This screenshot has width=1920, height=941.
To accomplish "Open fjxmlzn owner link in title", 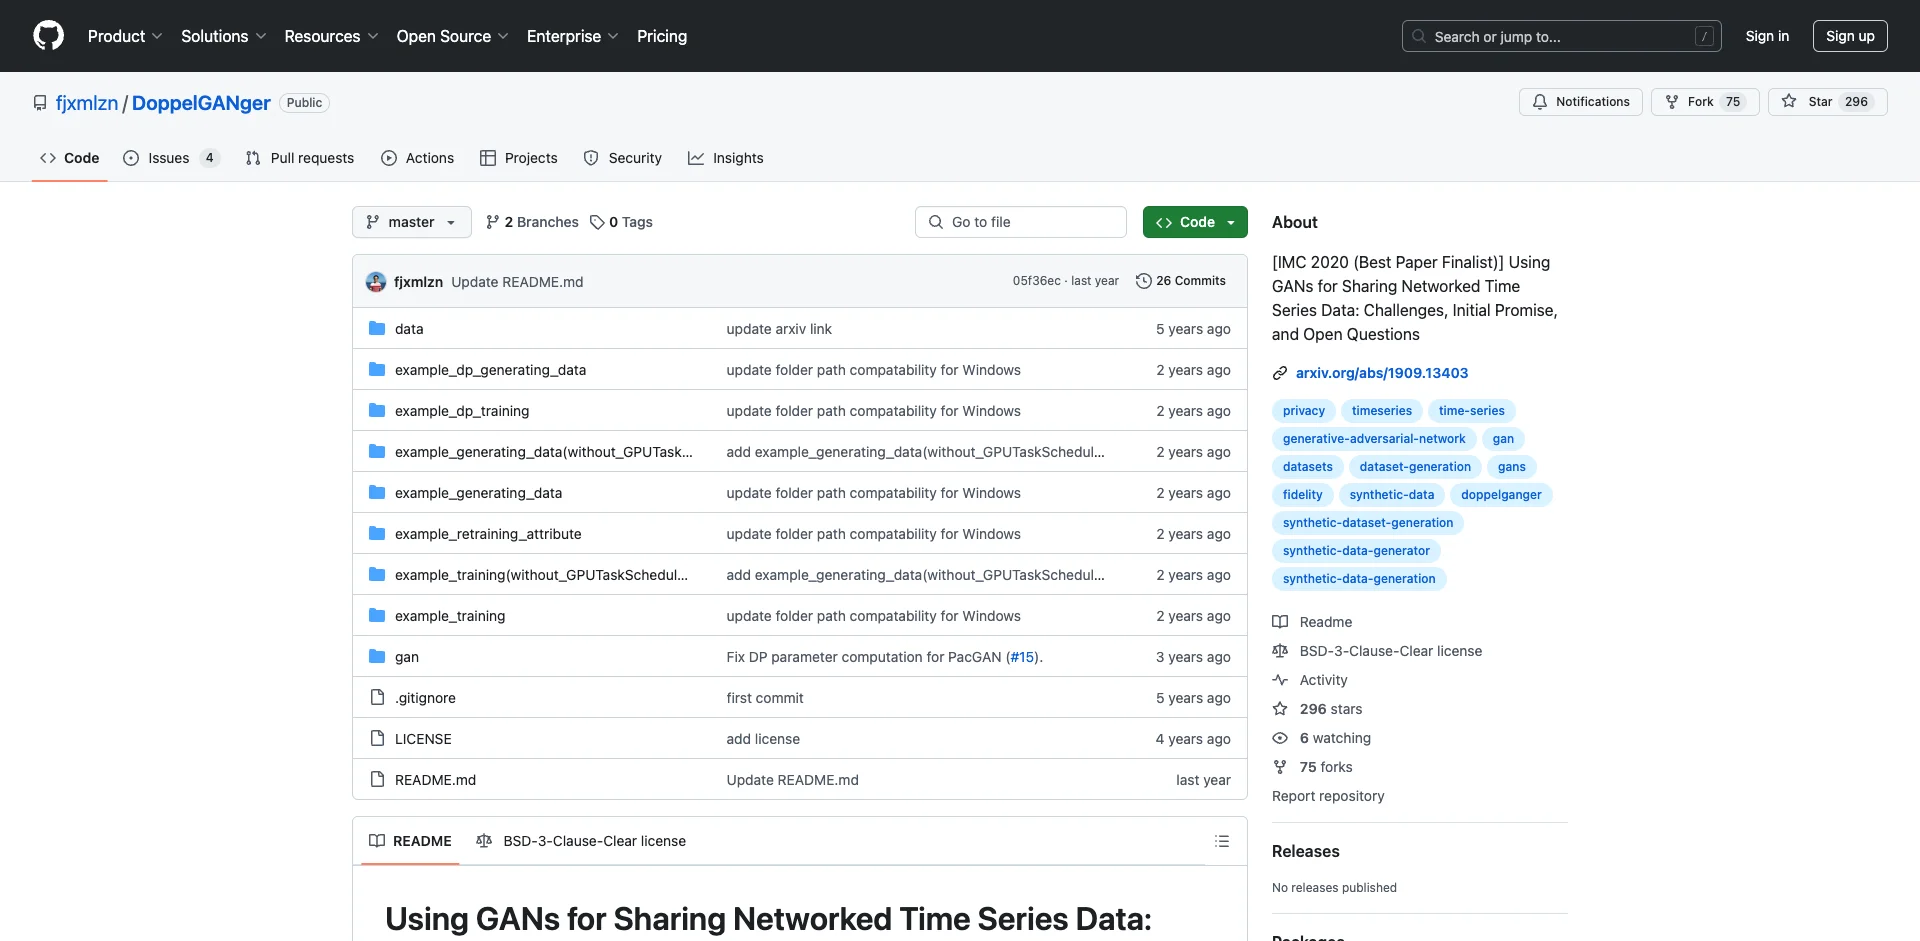I will pos(87,103).
